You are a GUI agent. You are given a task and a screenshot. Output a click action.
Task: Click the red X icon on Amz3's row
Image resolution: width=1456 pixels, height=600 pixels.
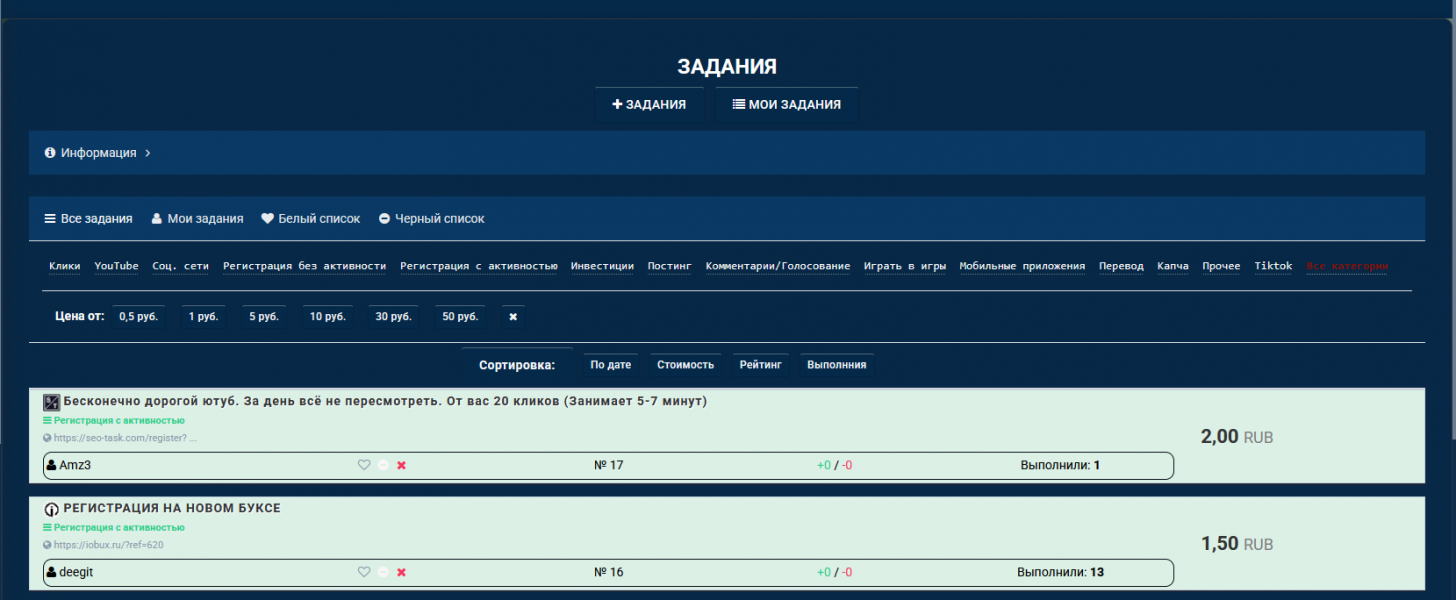tap(400, 464)
